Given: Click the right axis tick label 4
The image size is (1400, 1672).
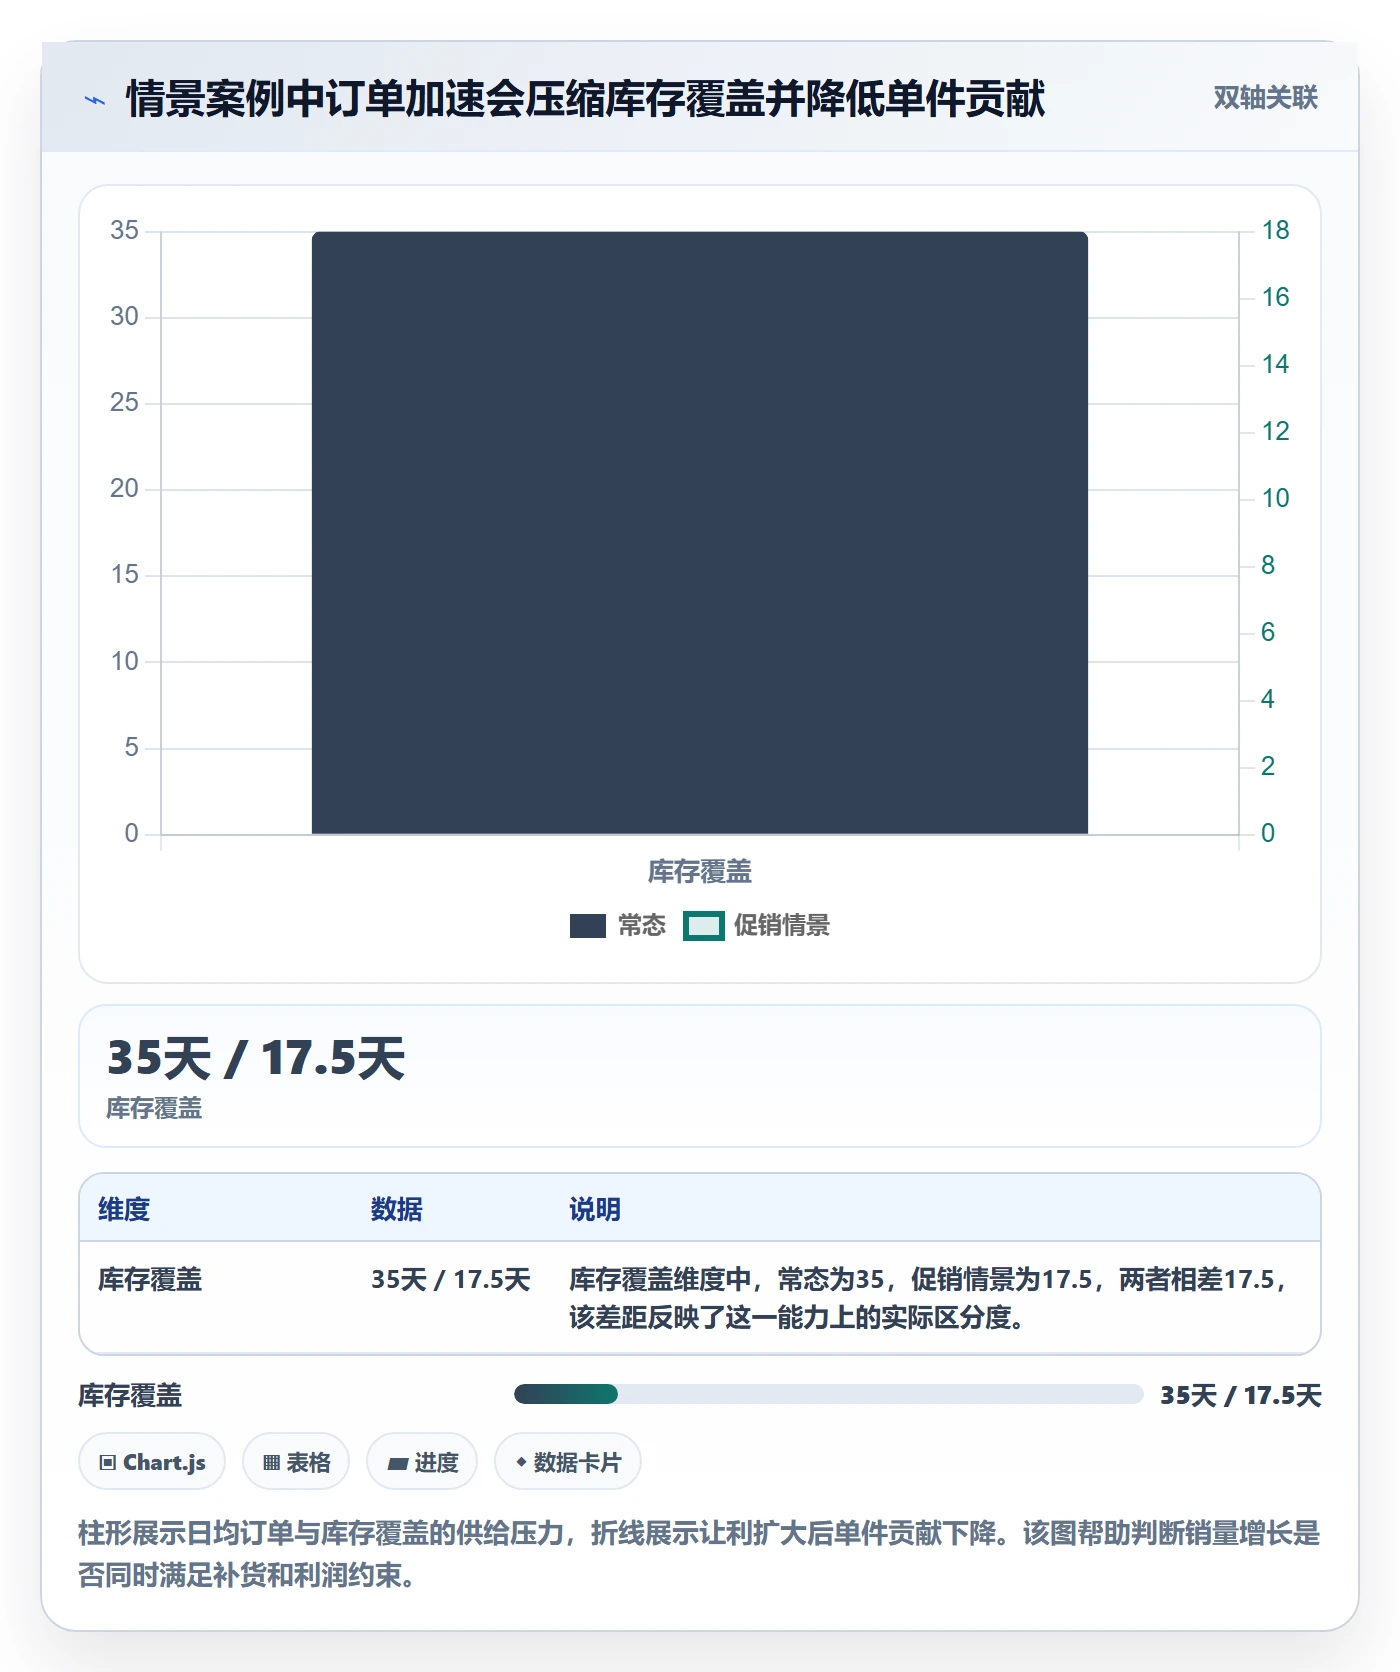Looking at the screenshot, I should [x=1268, y=699].
